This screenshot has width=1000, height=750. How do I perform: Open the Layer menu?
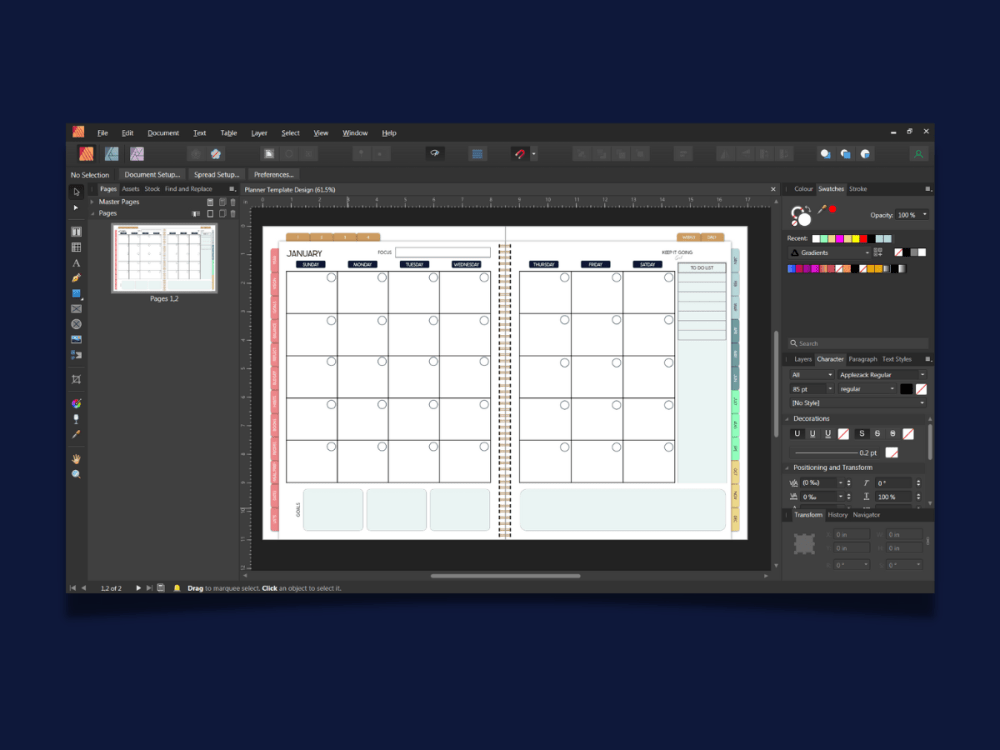click(259, 133)
